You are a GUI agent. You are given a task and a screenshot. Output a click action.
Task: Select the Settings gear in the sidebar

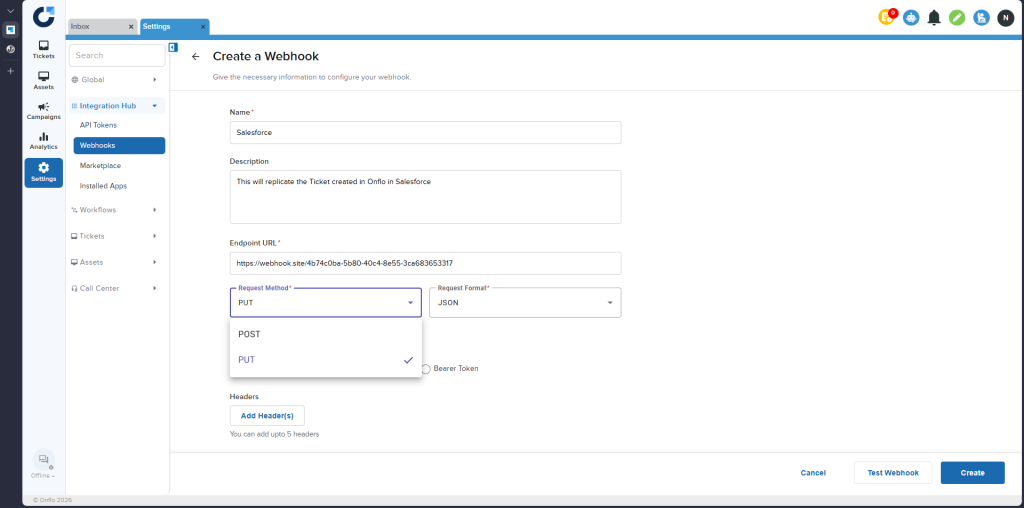point(44,172)
